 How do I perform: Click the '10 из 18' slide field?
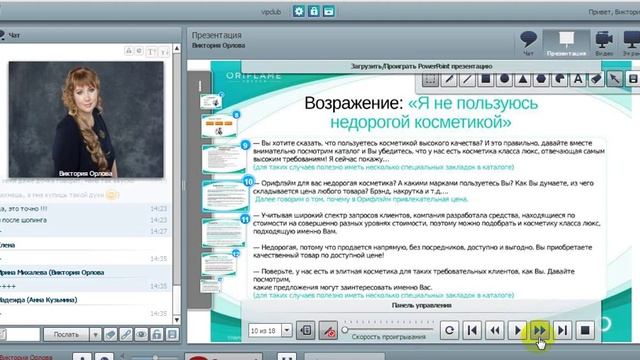pos(264,330)
